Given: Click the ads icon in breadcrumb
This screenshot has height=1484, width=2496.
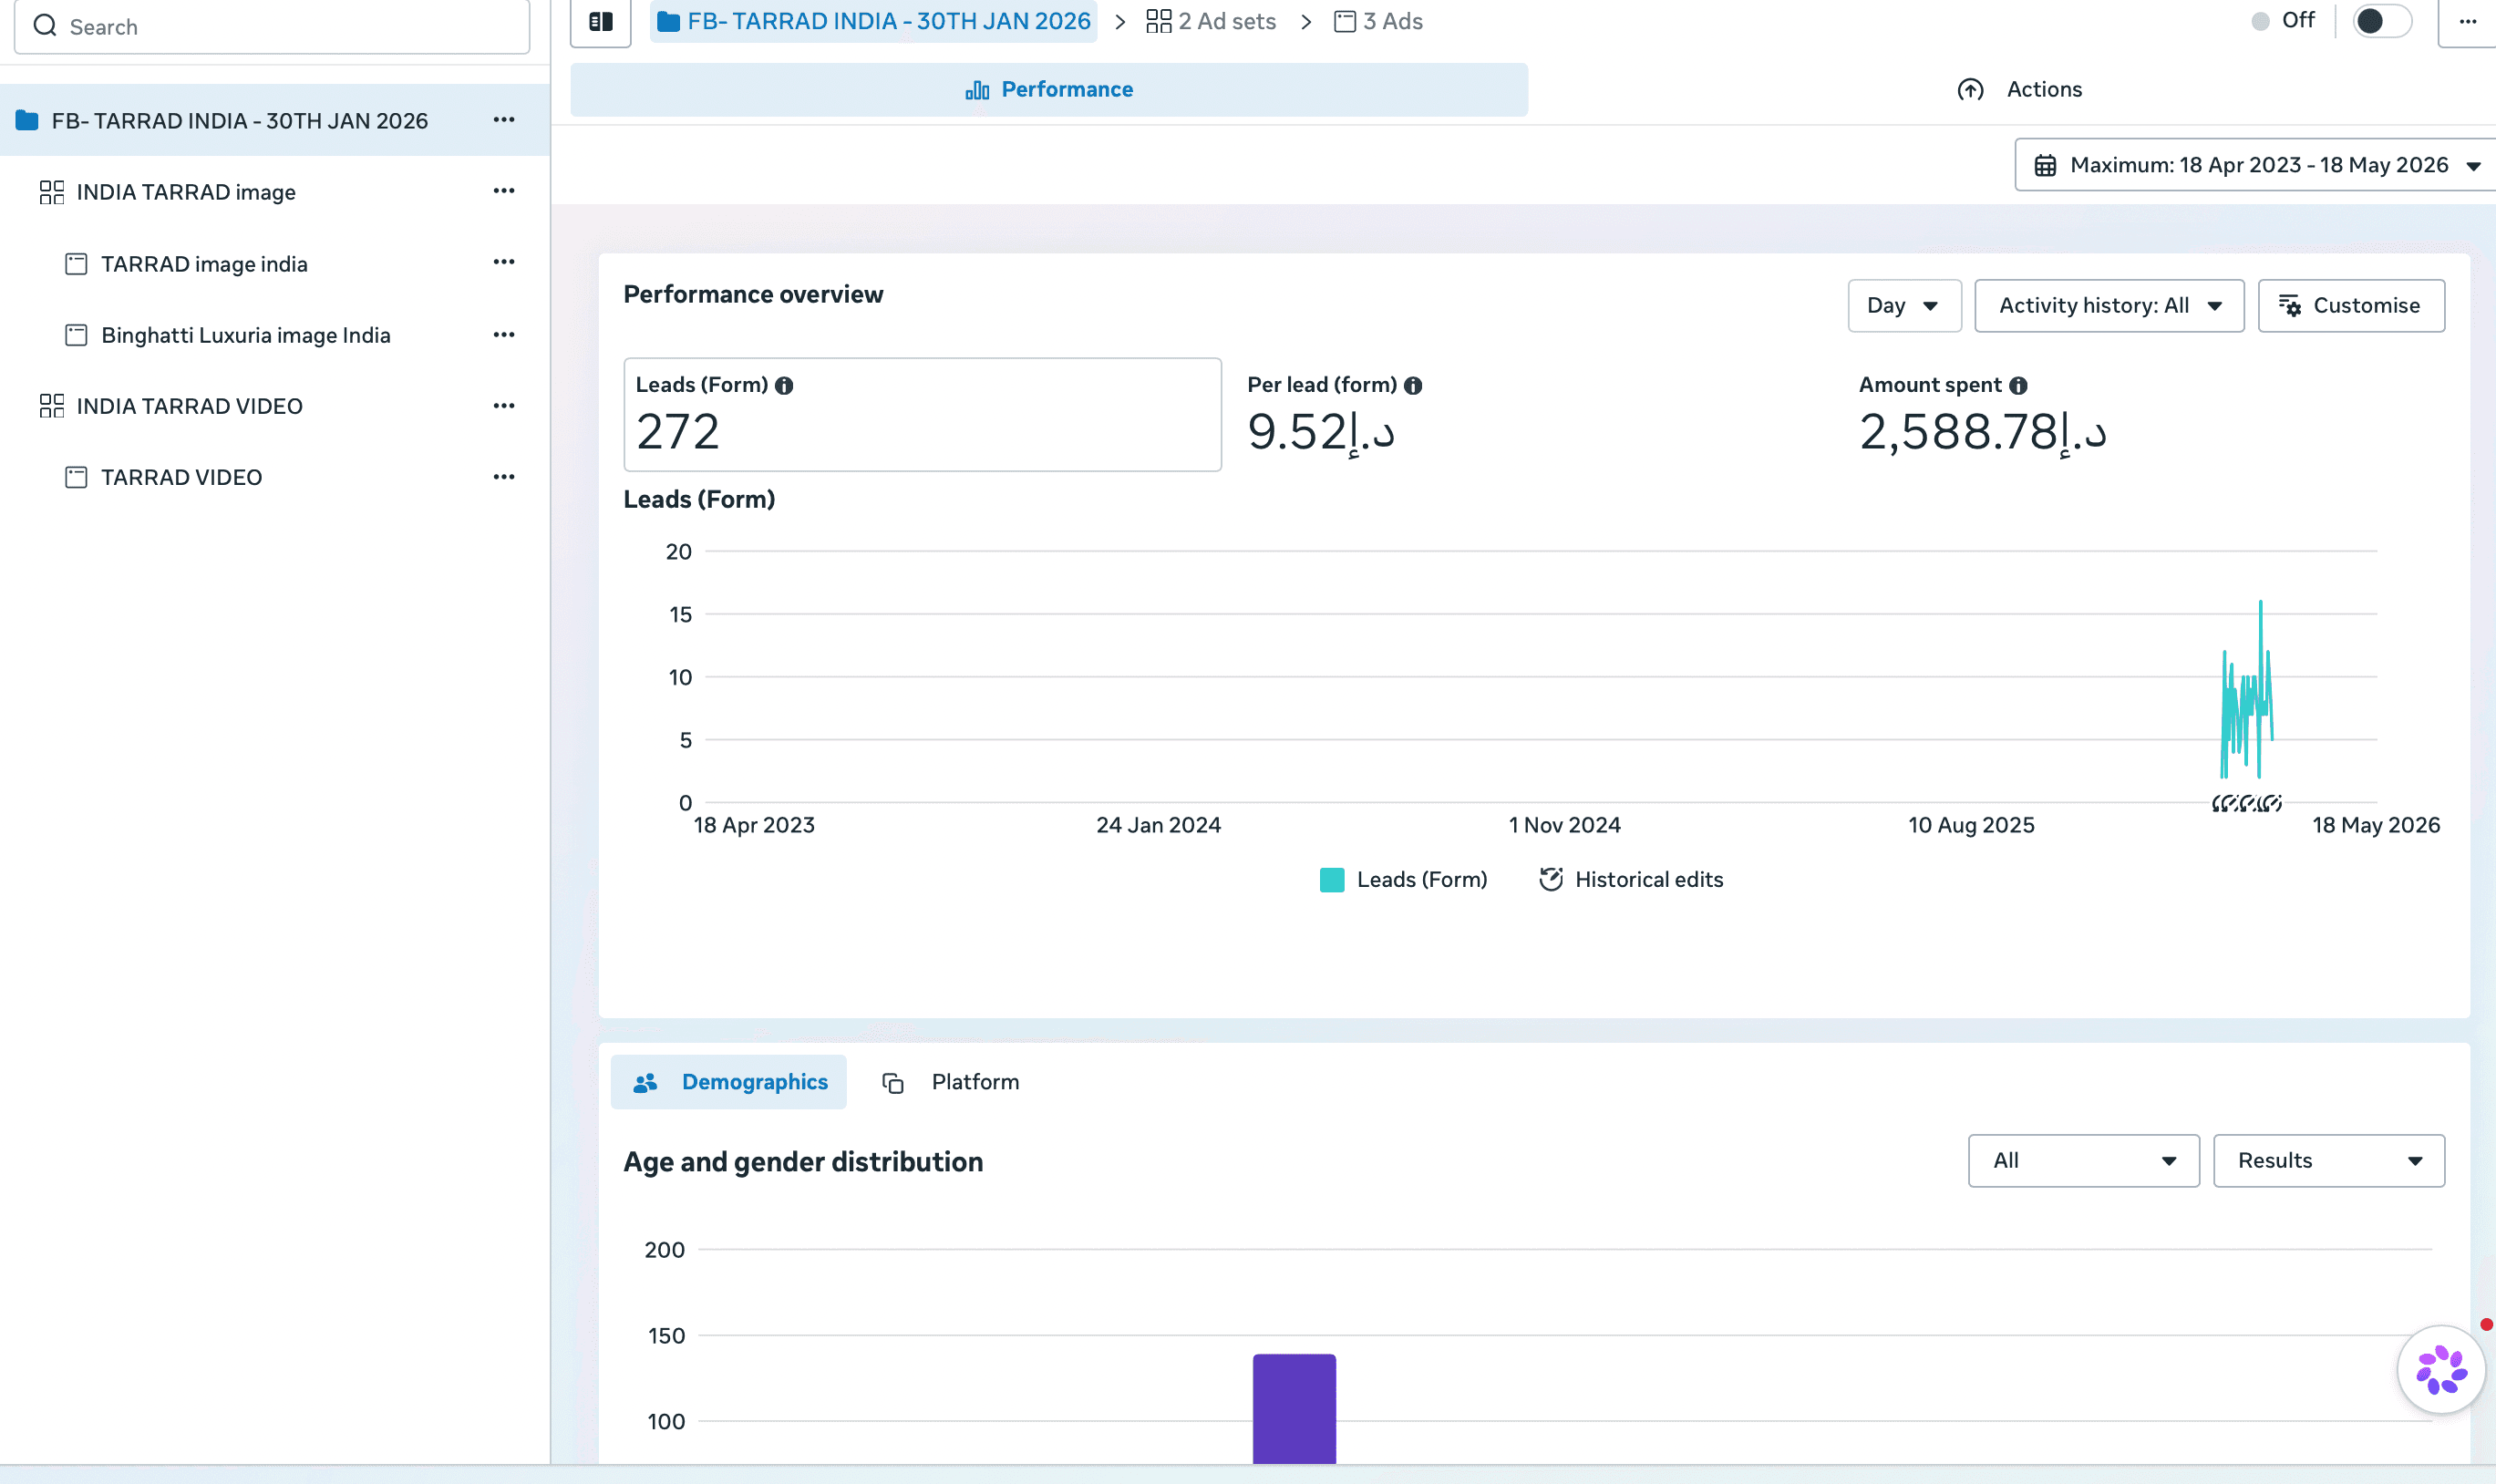Looking at the screenshot, I should click(x=1345, y=22).
